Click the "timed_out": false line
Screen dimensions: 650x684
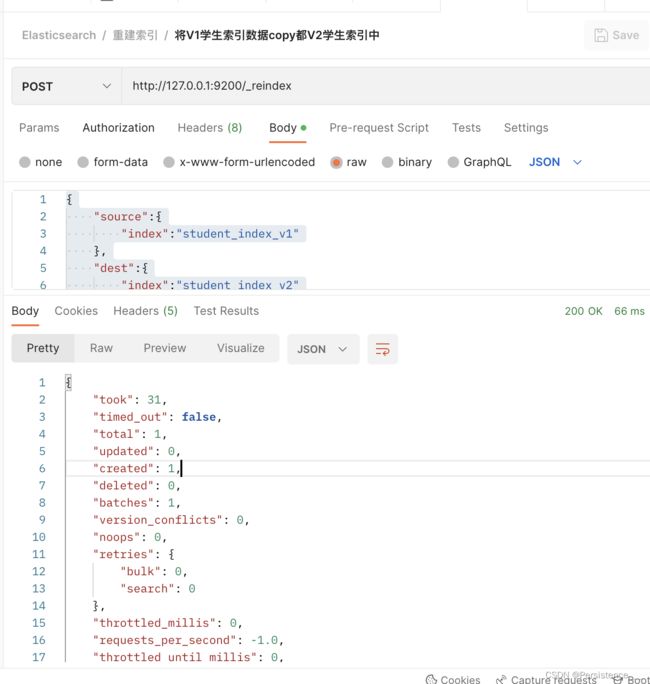point(157,417)
